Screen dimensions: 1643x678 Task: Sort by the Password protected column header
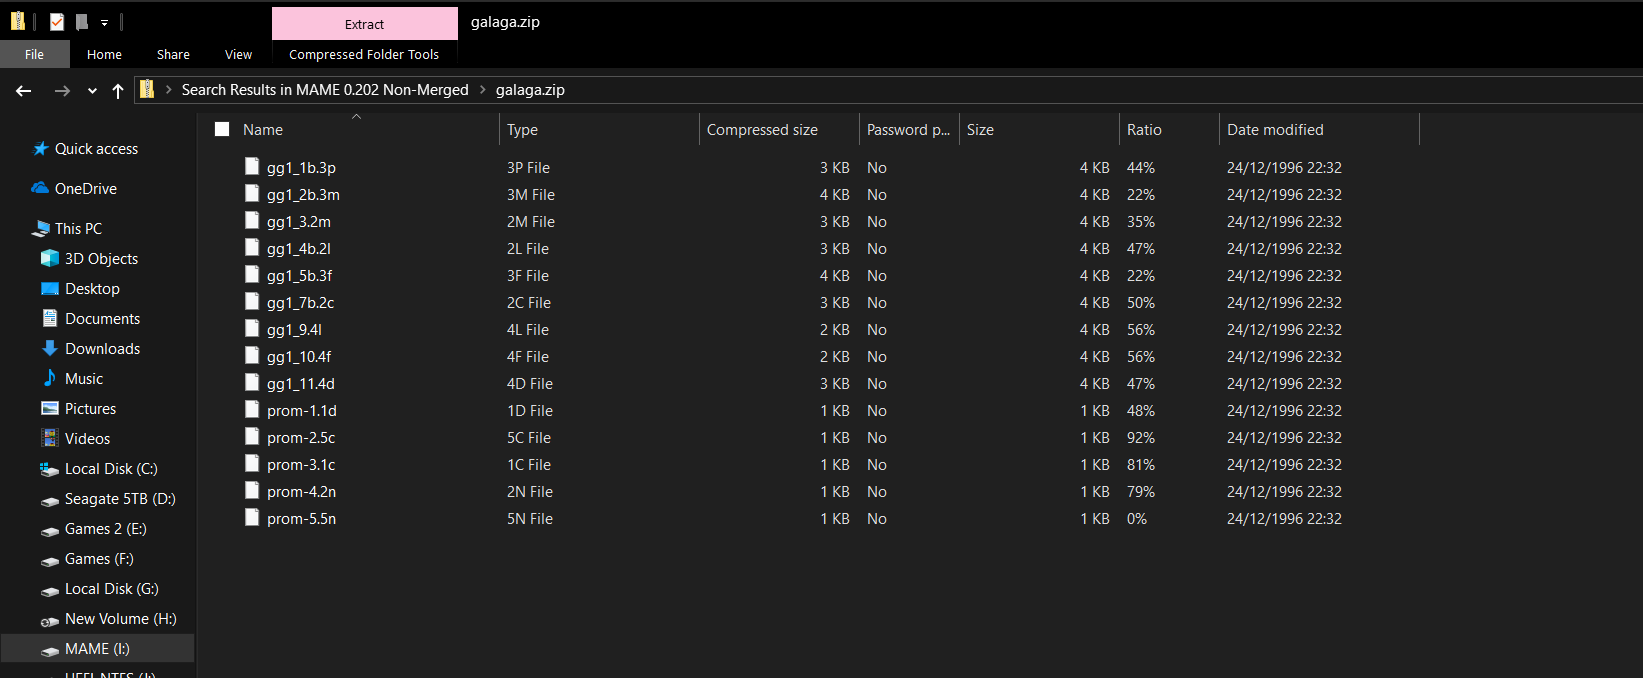(x=909, y=130)
